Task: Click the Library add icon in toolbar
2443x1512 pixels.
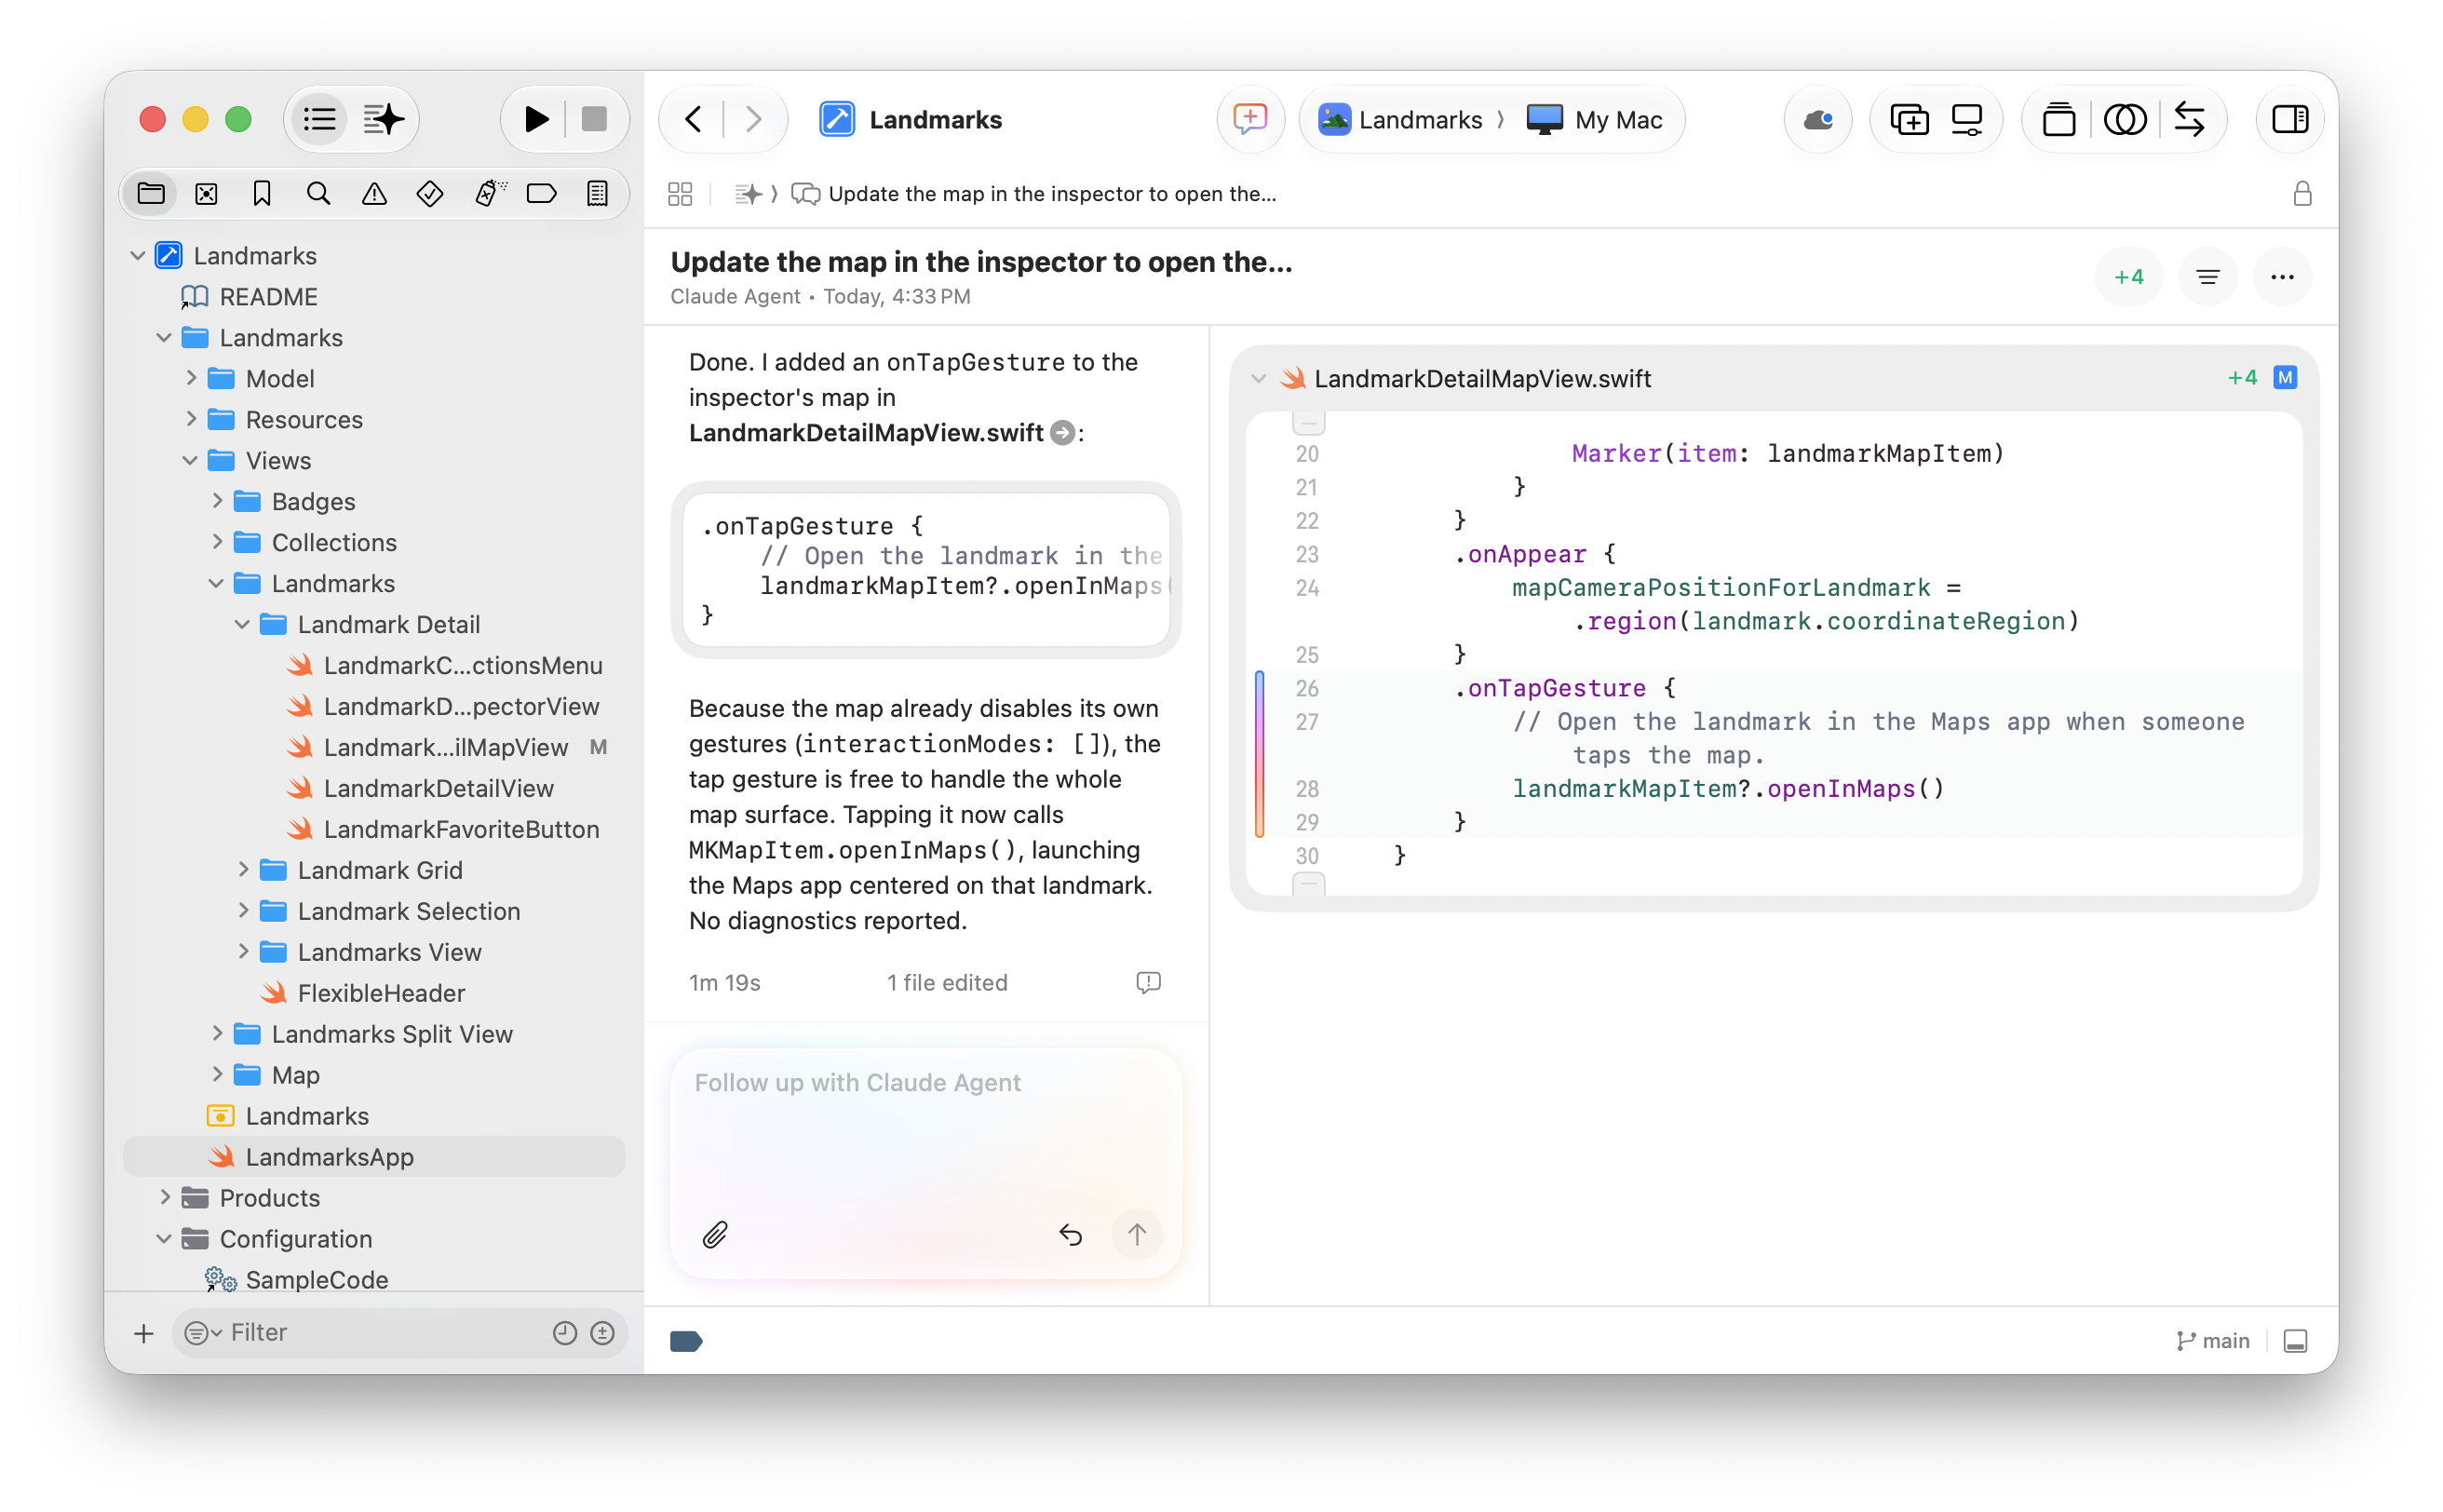Action: click(x=1909, y=119)
